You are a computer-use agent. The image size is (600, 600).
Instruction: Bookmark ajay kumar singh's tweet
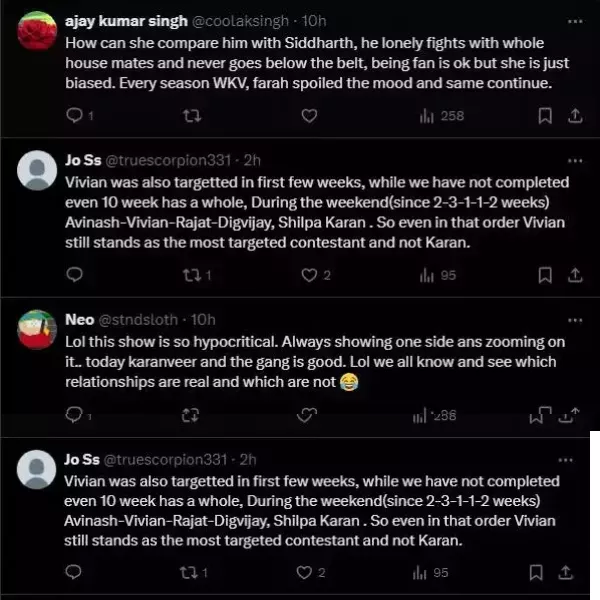point(545,116)
